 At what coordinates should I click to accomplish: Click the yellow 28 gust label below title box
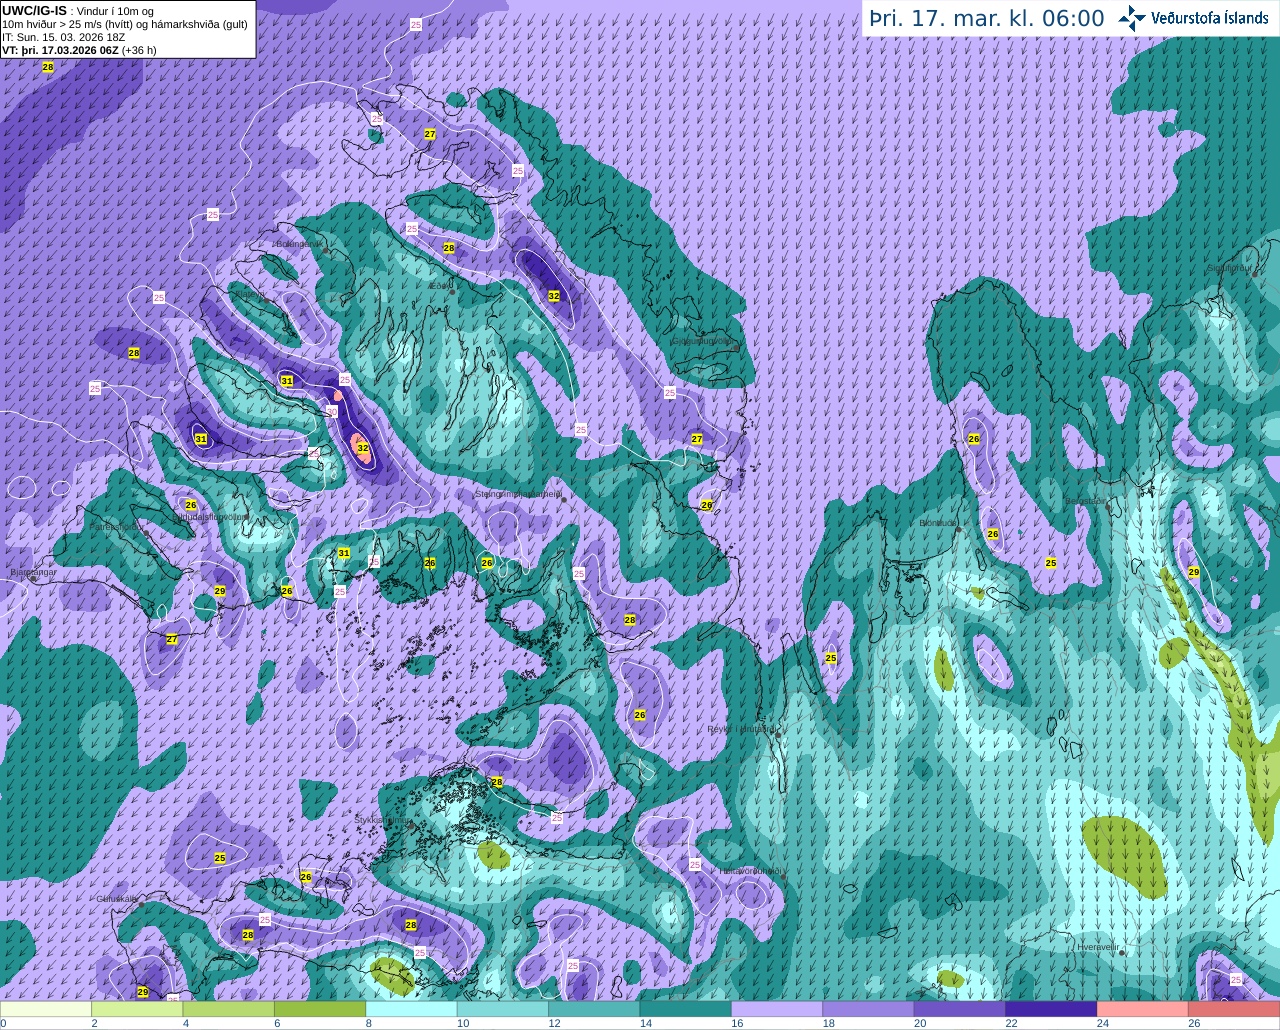(47, 67)
